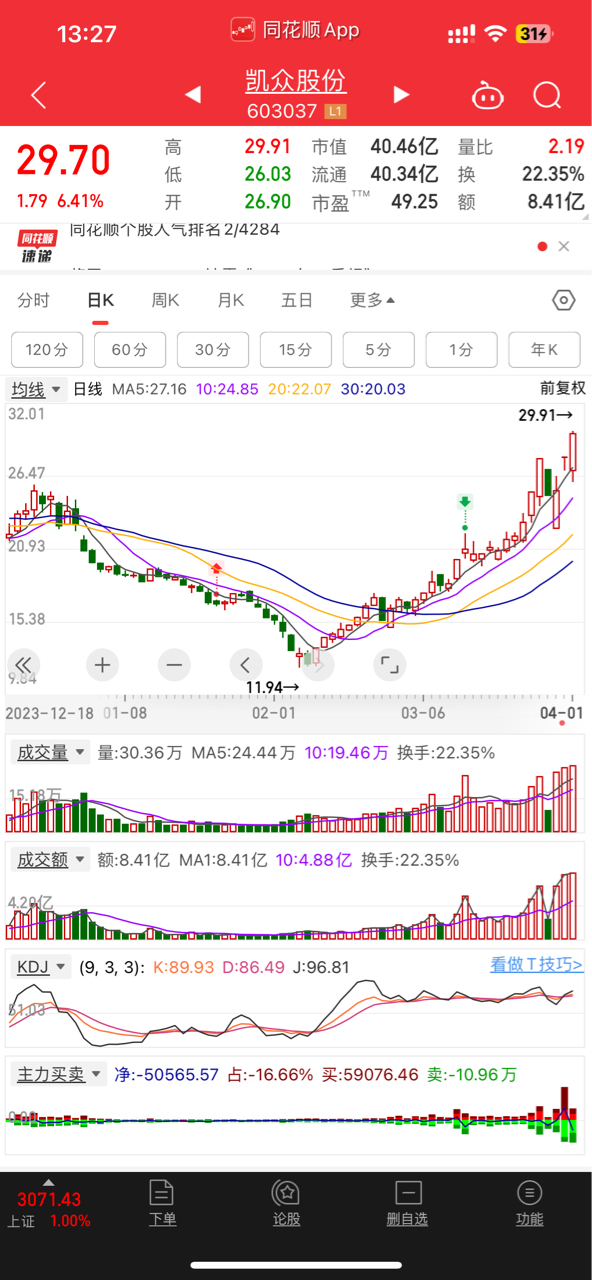The width and height of the screenshot is (592, 1280).
Task: Select 周K tab
Action: tap(165, 300)
